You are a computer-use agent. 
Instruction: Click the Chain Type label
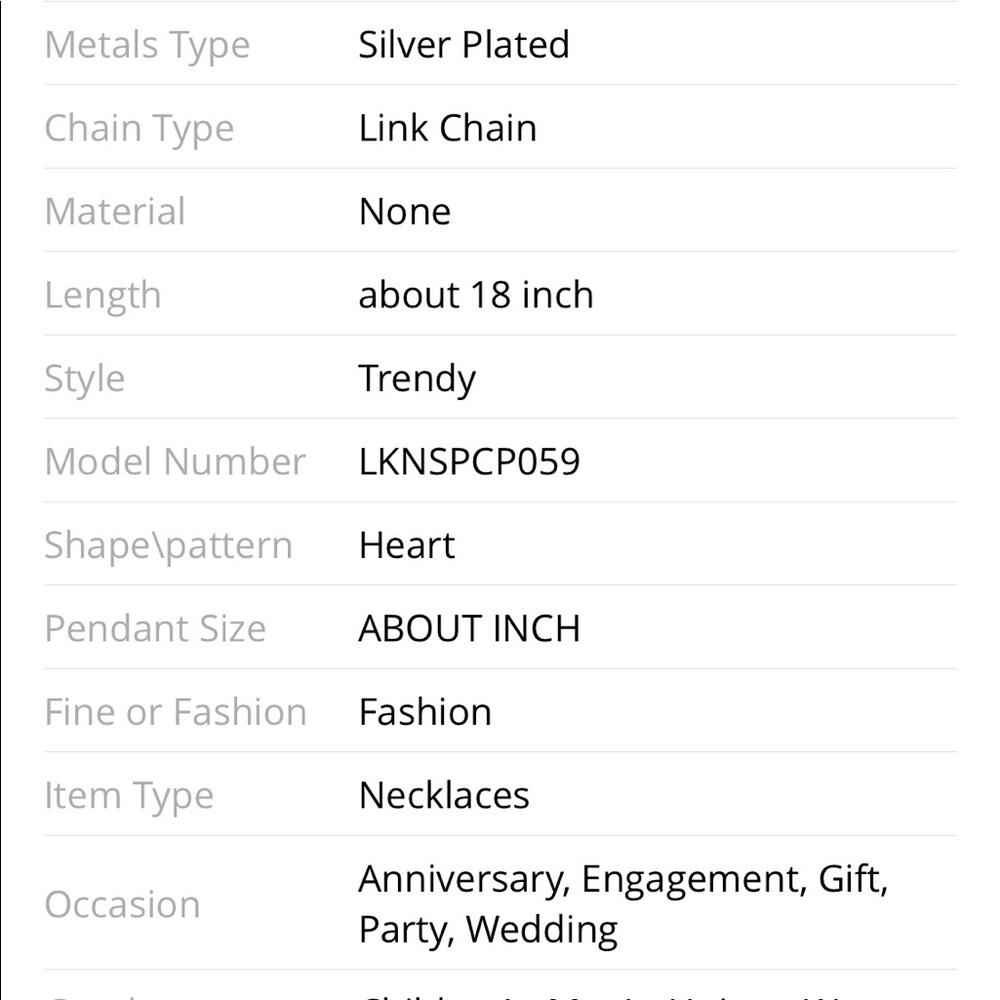(x=140, y=129)
